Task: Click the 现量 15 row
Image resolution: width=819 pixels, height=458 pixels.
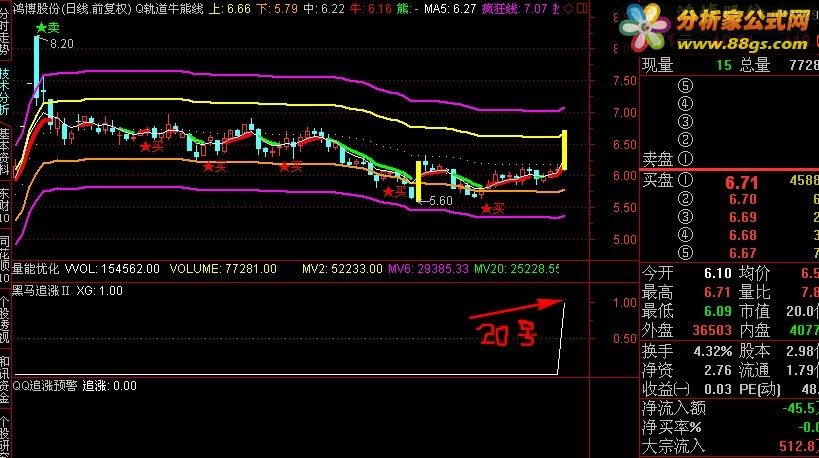Action: [686, 65]
